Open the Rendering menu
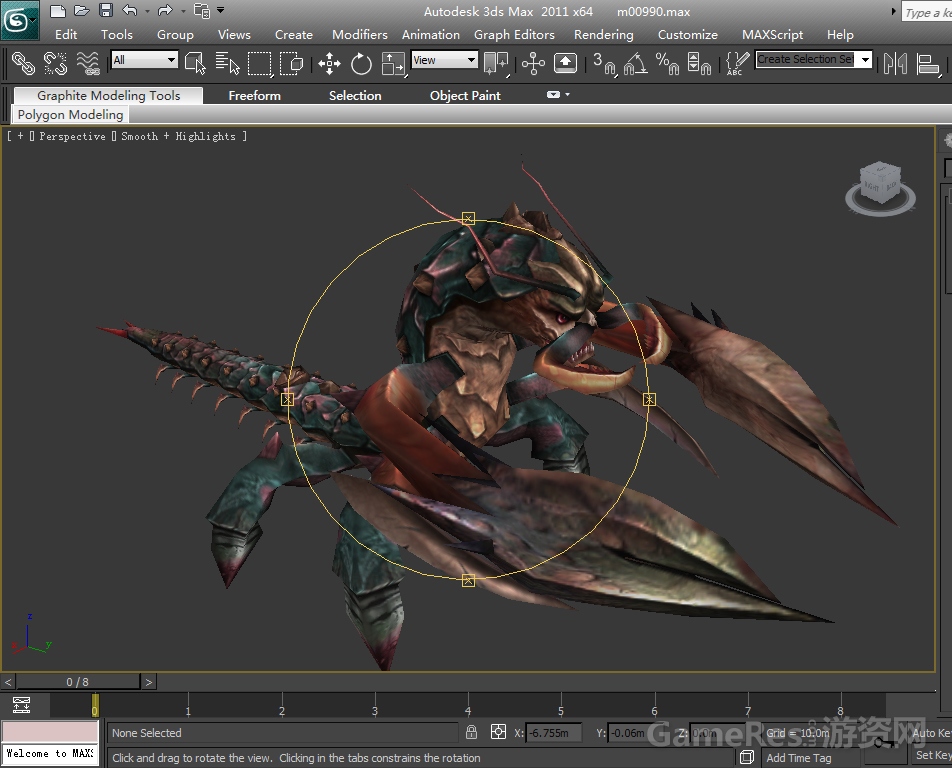The height and width of the screenshot is (768, 952). pyautogui.click(x=604, y=35)
